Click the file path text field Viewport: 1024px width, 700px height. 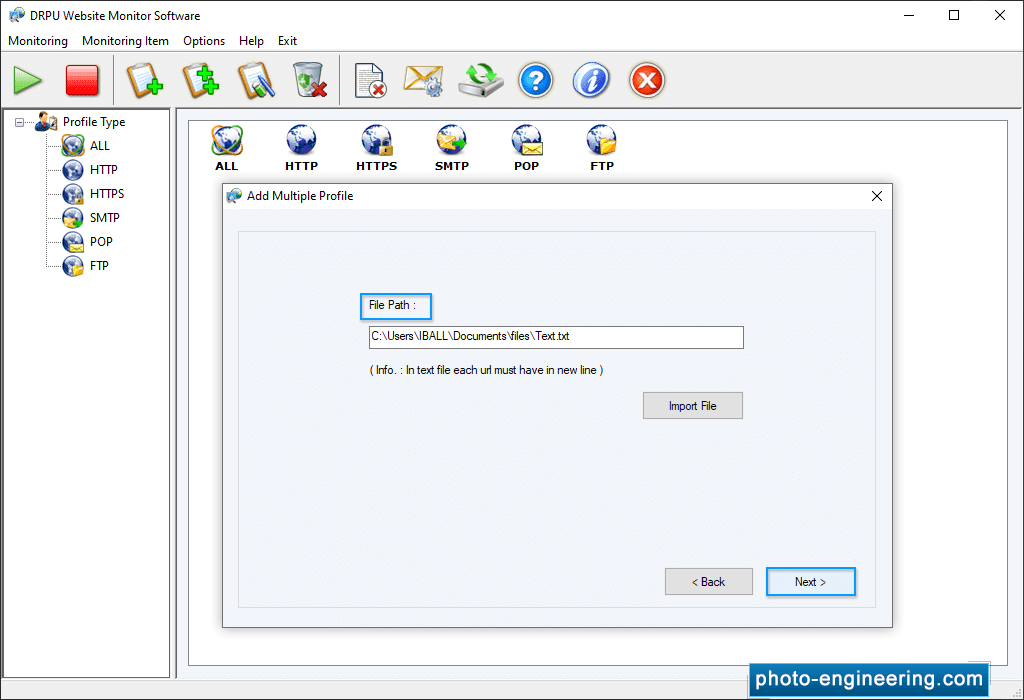click(x=556, y=337)
